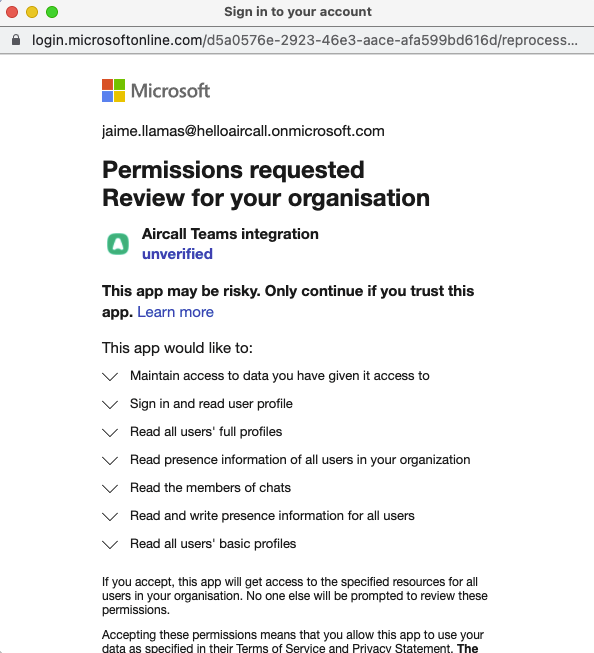Expand the Sign in and read user profile chevron

tap(110, 404)
